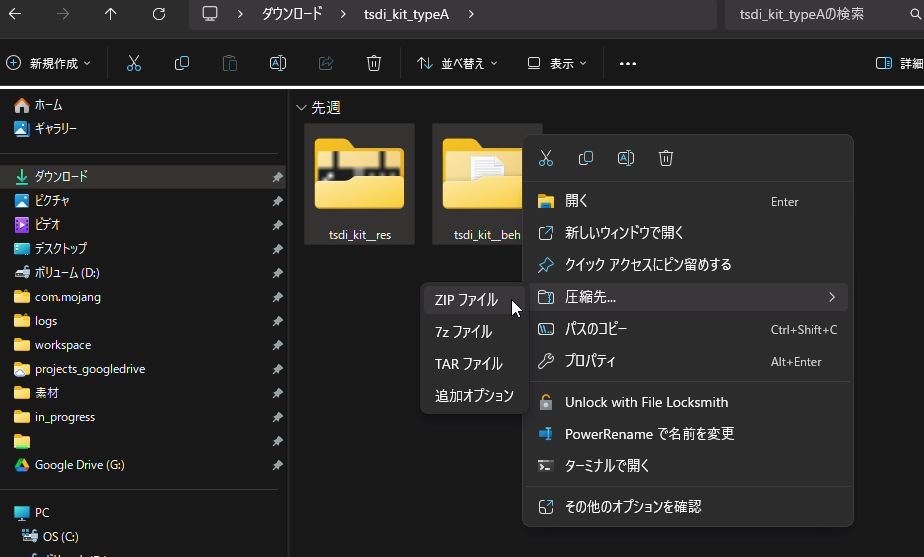Open the 表示 view dropdown
The width and height of the screenshot is (924, 557).
pos(558,63)
